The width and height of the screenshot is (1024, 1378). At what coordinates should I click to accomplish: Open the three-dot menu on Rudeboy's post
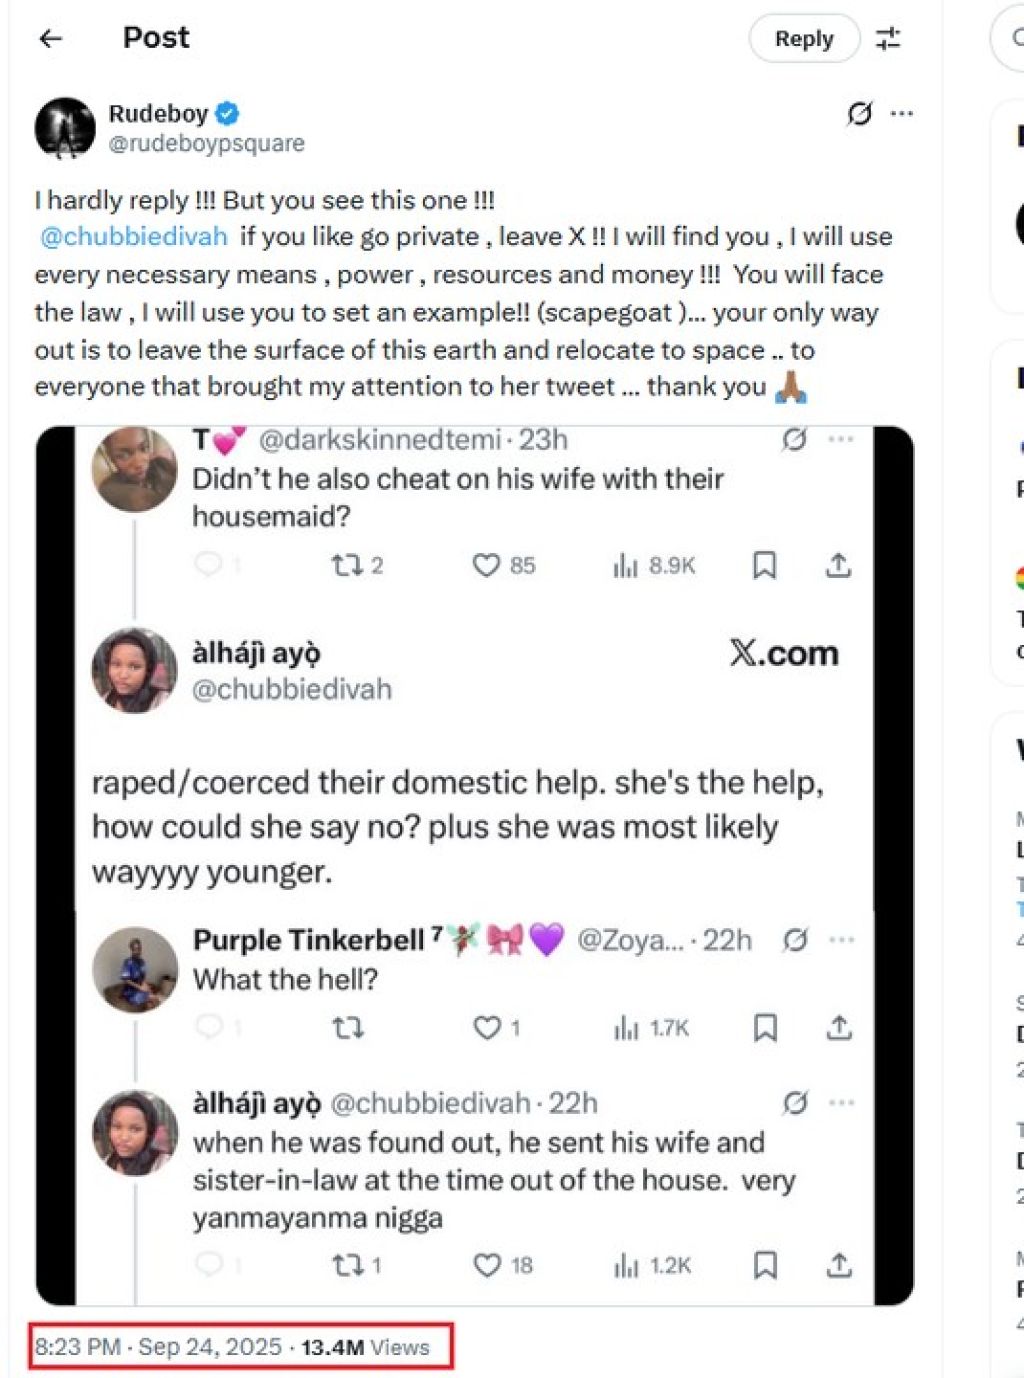click(902, 114)
